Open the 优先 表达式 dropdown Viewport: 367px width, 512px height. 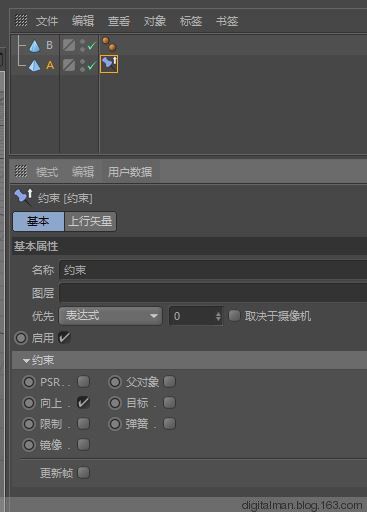point(110,316)
